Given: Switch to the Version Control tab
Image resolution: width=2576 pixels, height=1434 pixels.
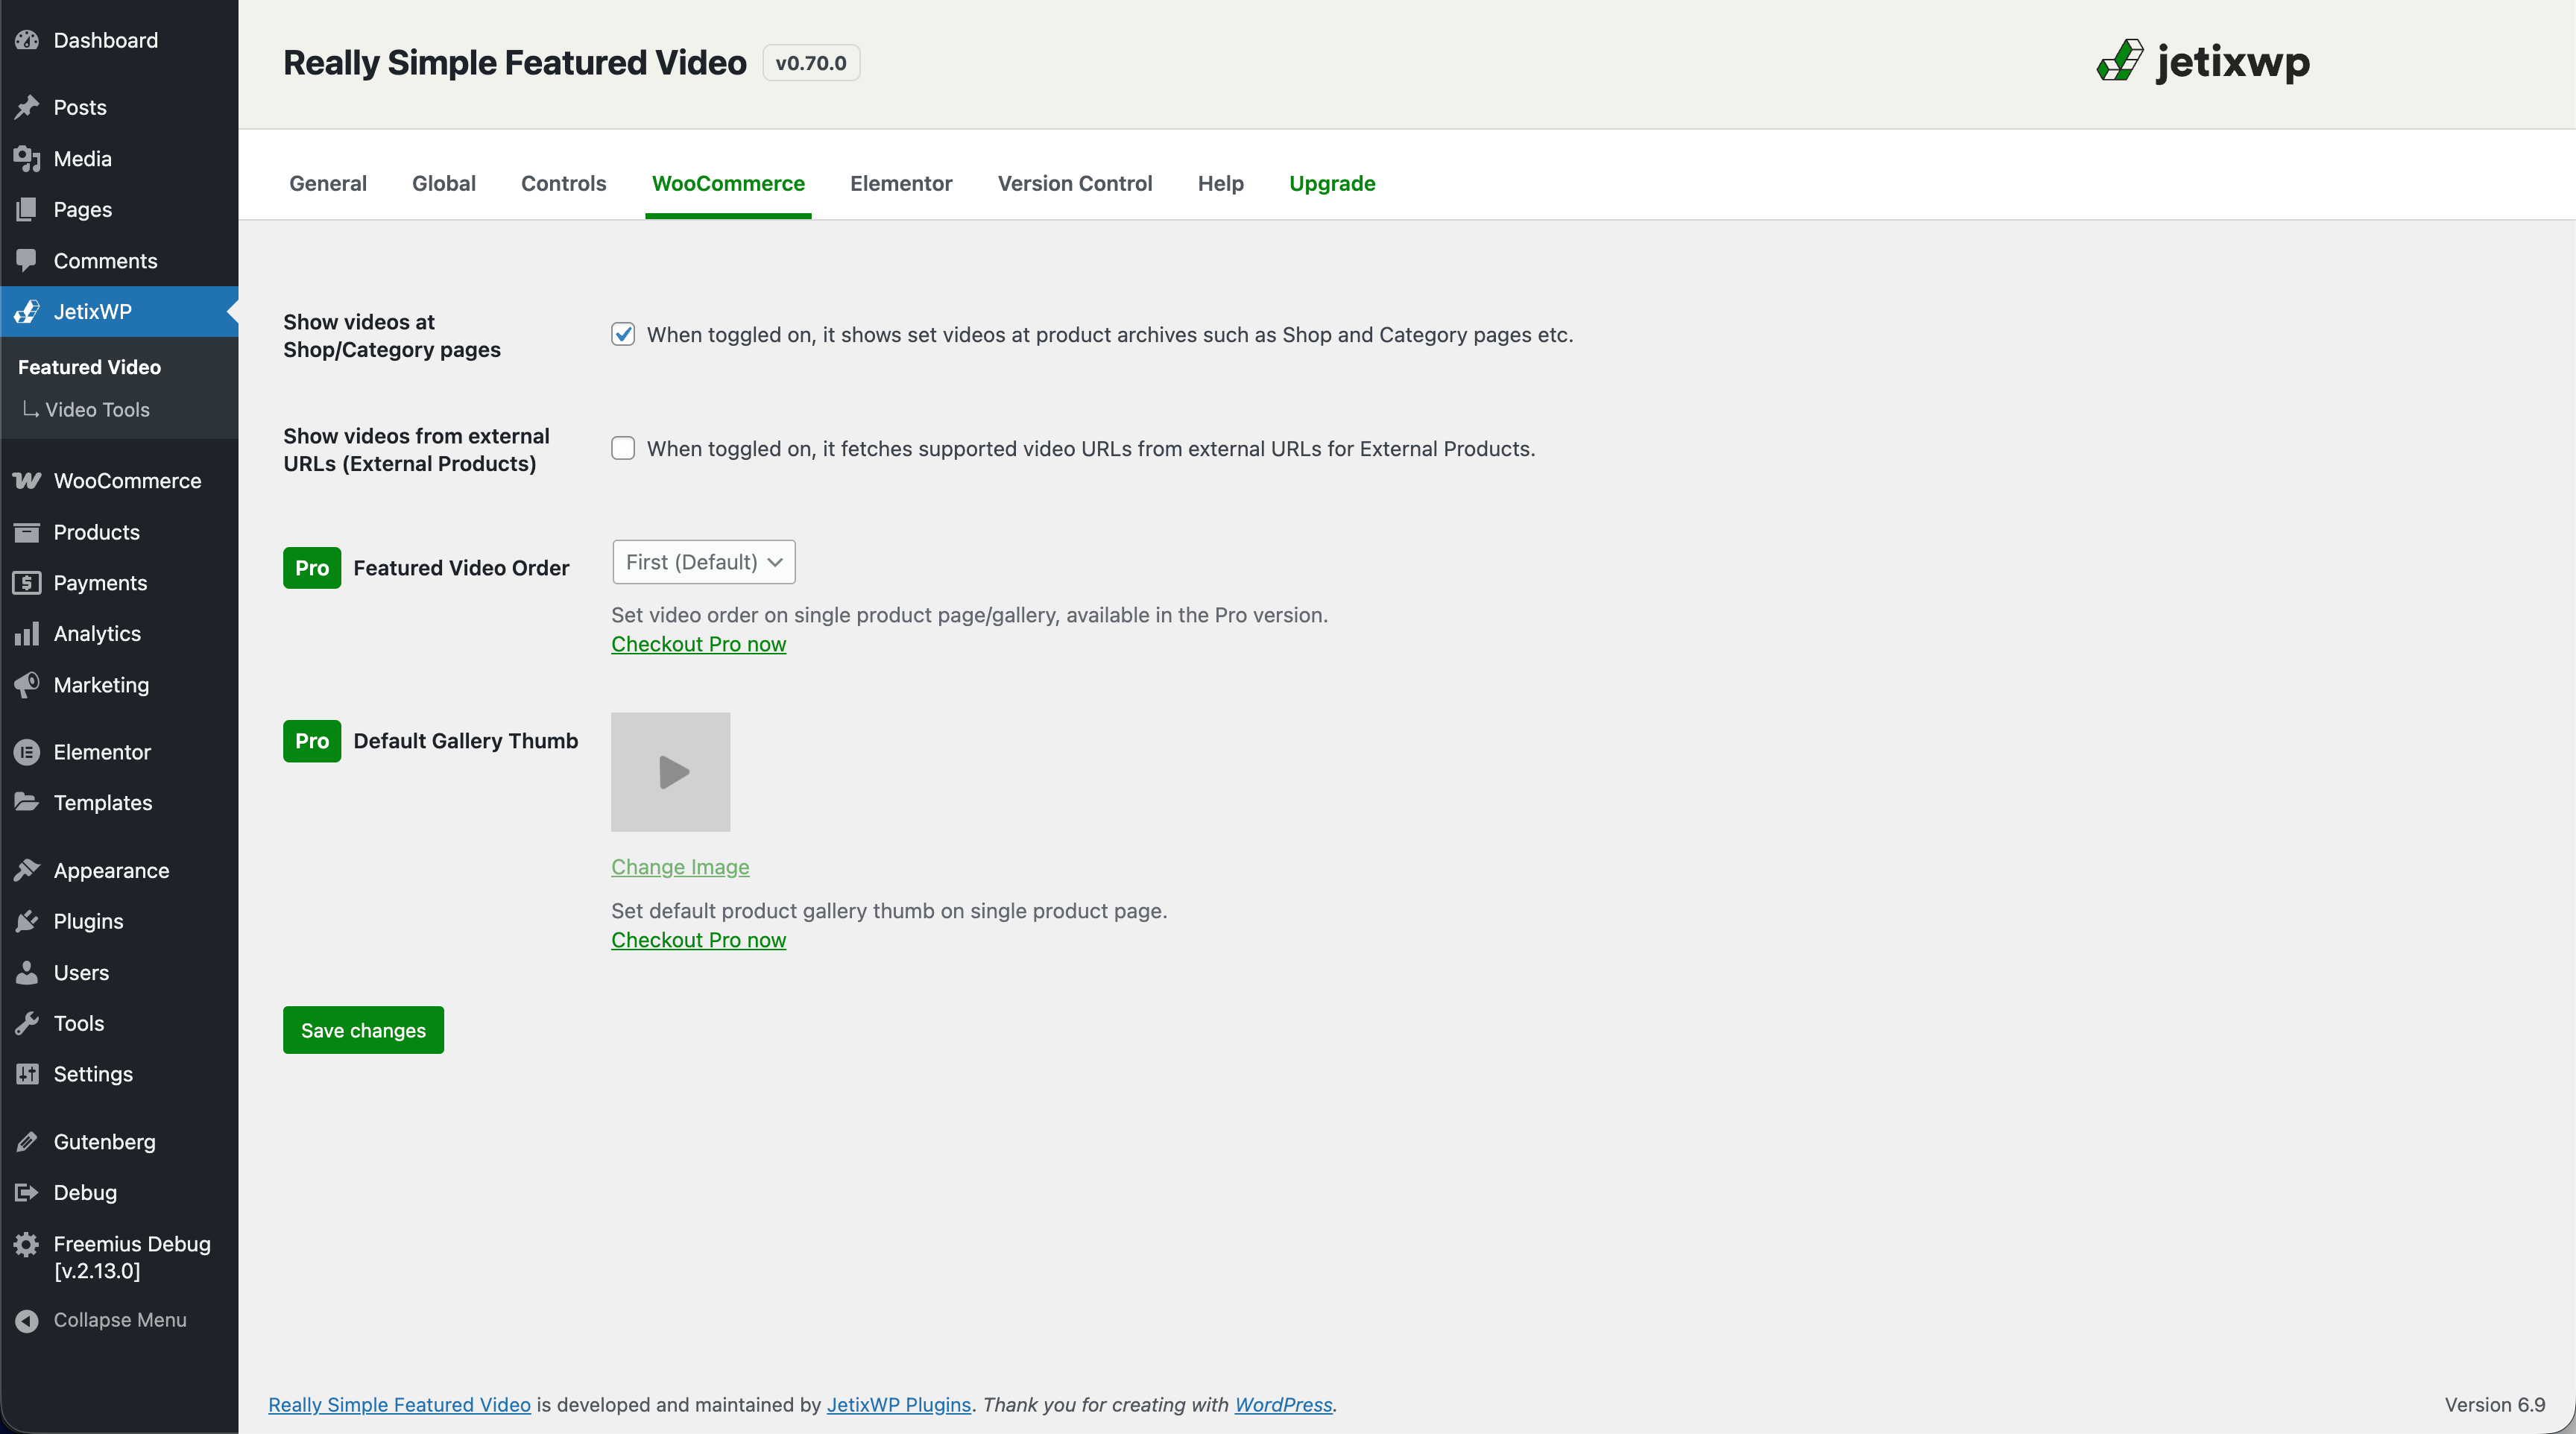Looking at the screenshot, I should click(x=1074, y=183).
